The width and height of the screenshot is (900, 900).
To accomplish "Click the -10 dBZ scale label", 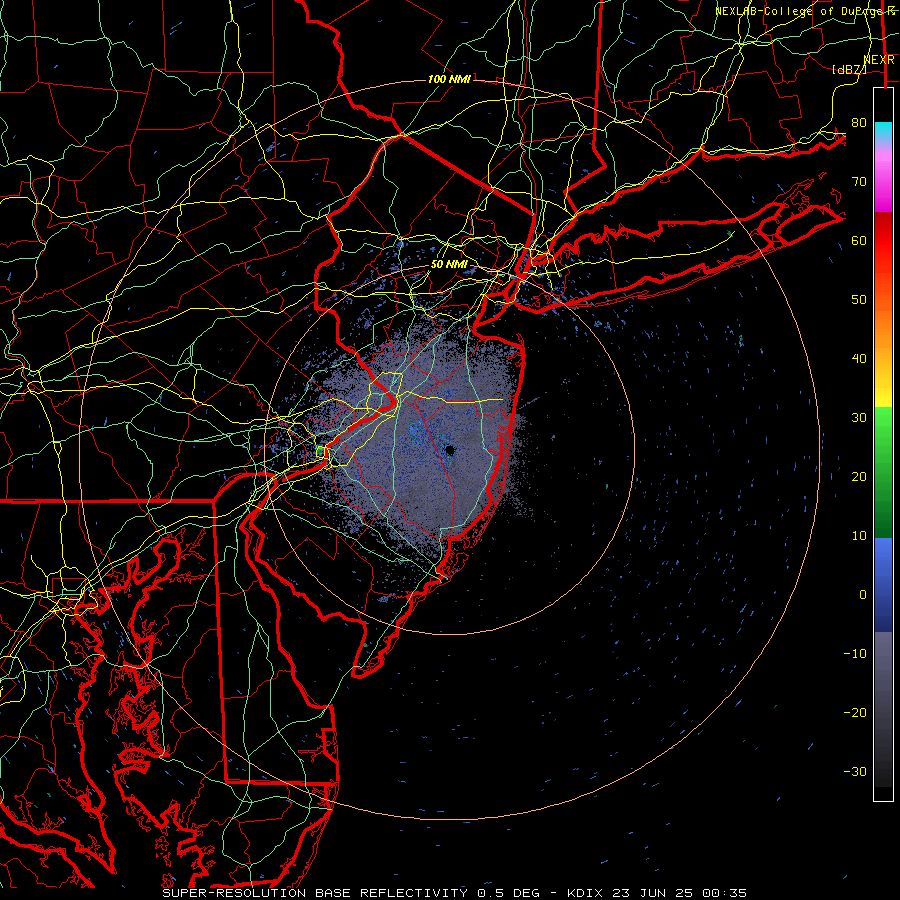I will click(x=855, y=654).
